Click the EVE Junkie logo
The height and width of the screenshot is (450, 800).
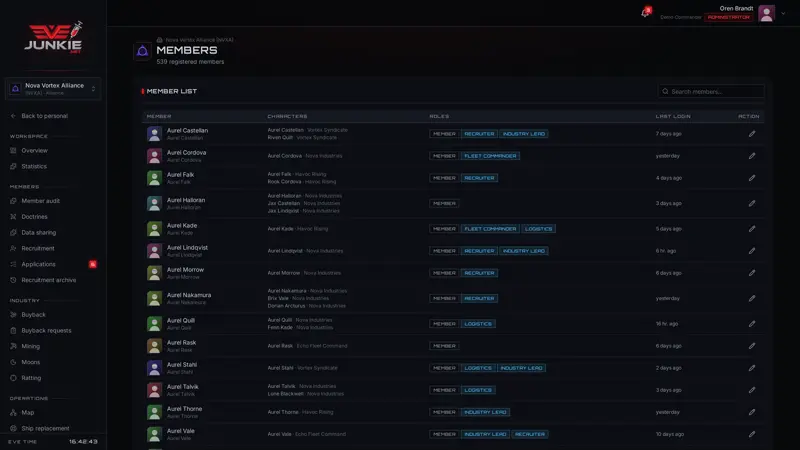tap(54, 38)
